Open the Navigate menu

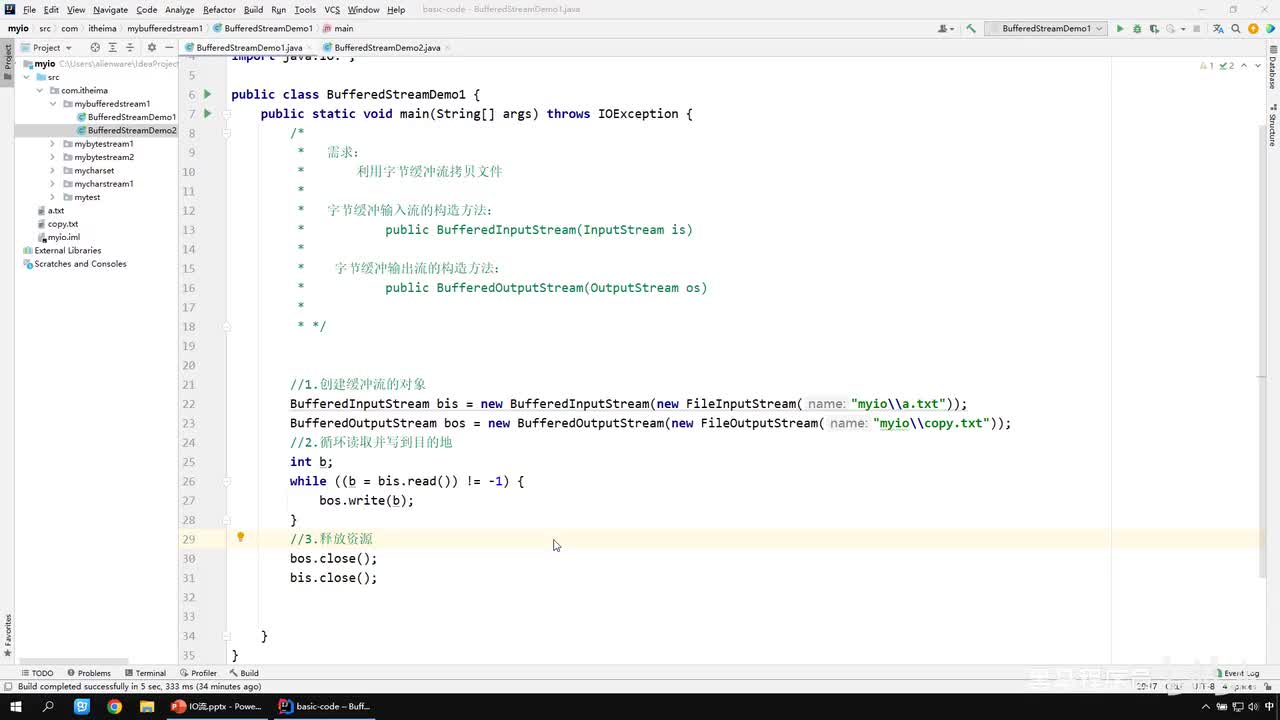(110, 10)
